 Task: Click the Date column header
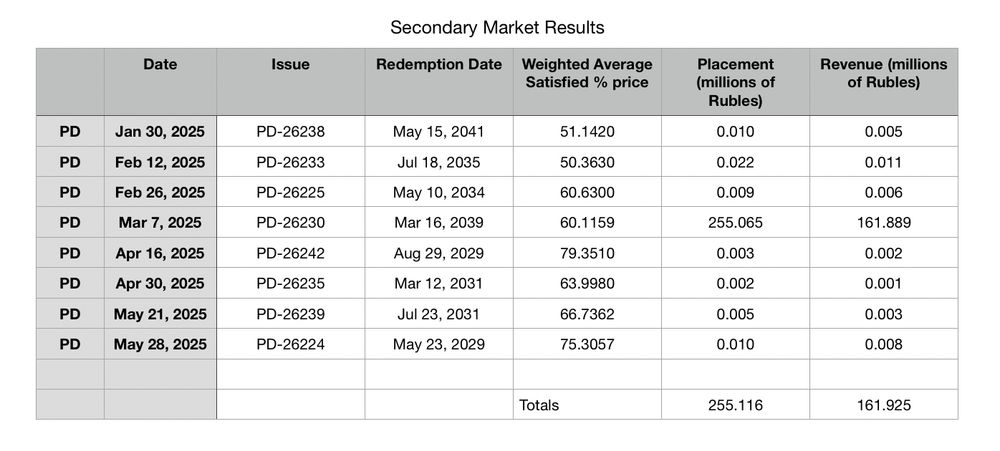160,82
